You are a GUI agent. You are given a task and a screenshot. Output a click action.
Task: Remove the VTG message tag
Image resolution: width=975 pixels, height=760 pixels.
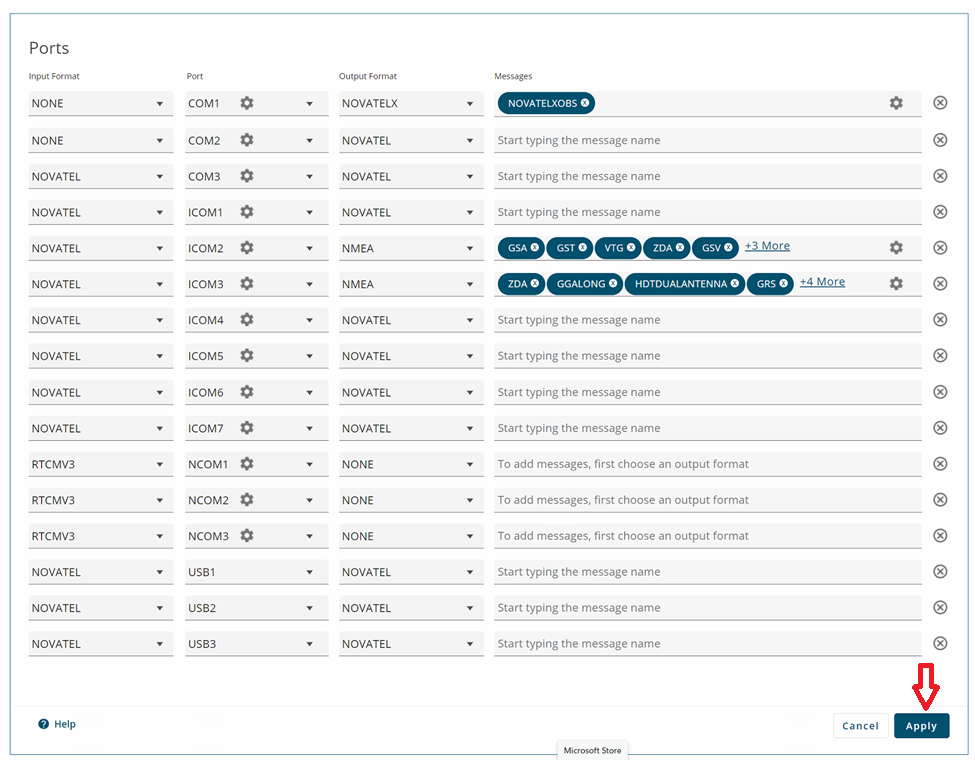point(631,248)
